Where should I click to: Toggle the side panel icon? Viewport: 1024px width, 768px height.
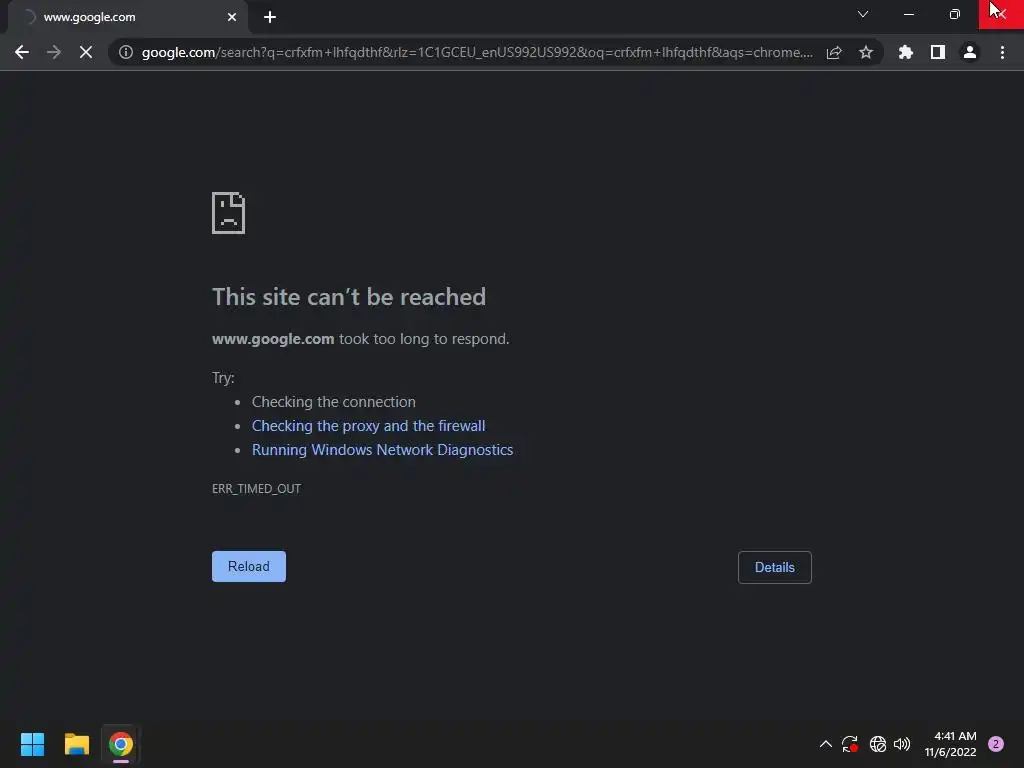(x=938, y=52)
